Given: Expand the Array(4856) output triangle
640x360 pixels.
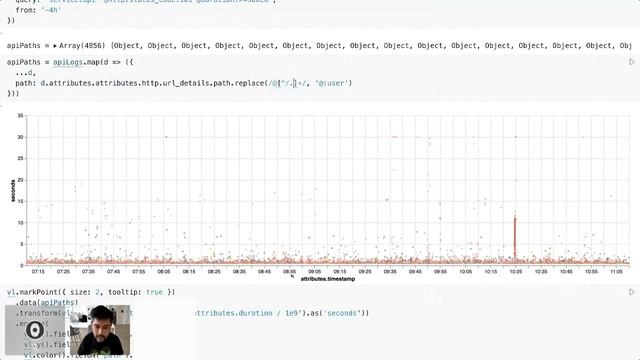Looking at the screenshot, I should 55,46.
